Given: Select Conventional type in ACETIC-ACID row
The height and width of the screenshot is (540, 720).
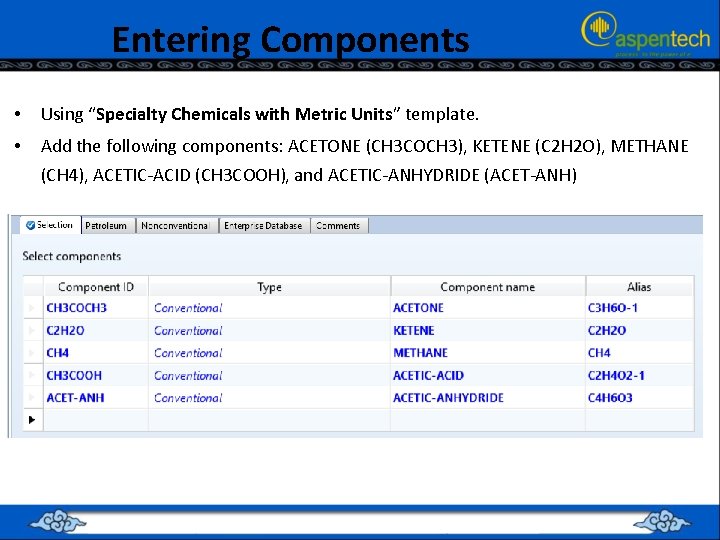Looking at the screenshot, I should coord(270,375).
